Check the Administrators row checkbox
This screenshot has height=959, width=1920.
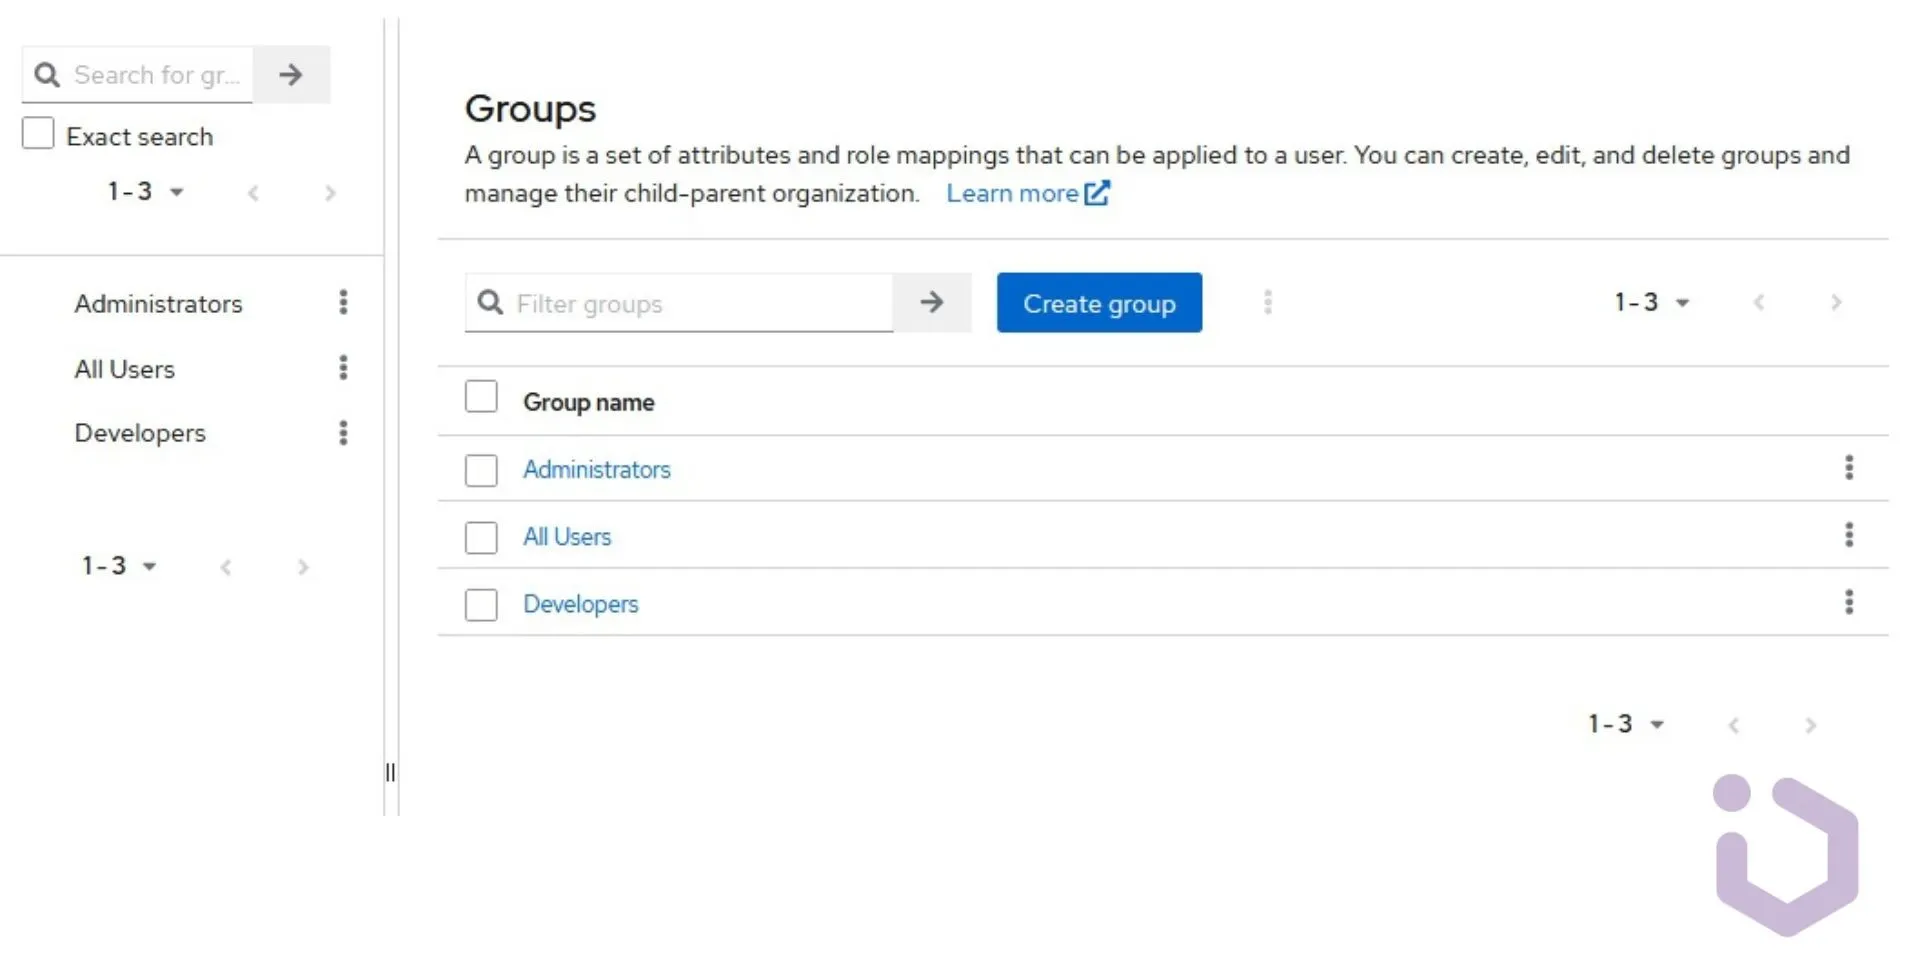click(481, 470)
